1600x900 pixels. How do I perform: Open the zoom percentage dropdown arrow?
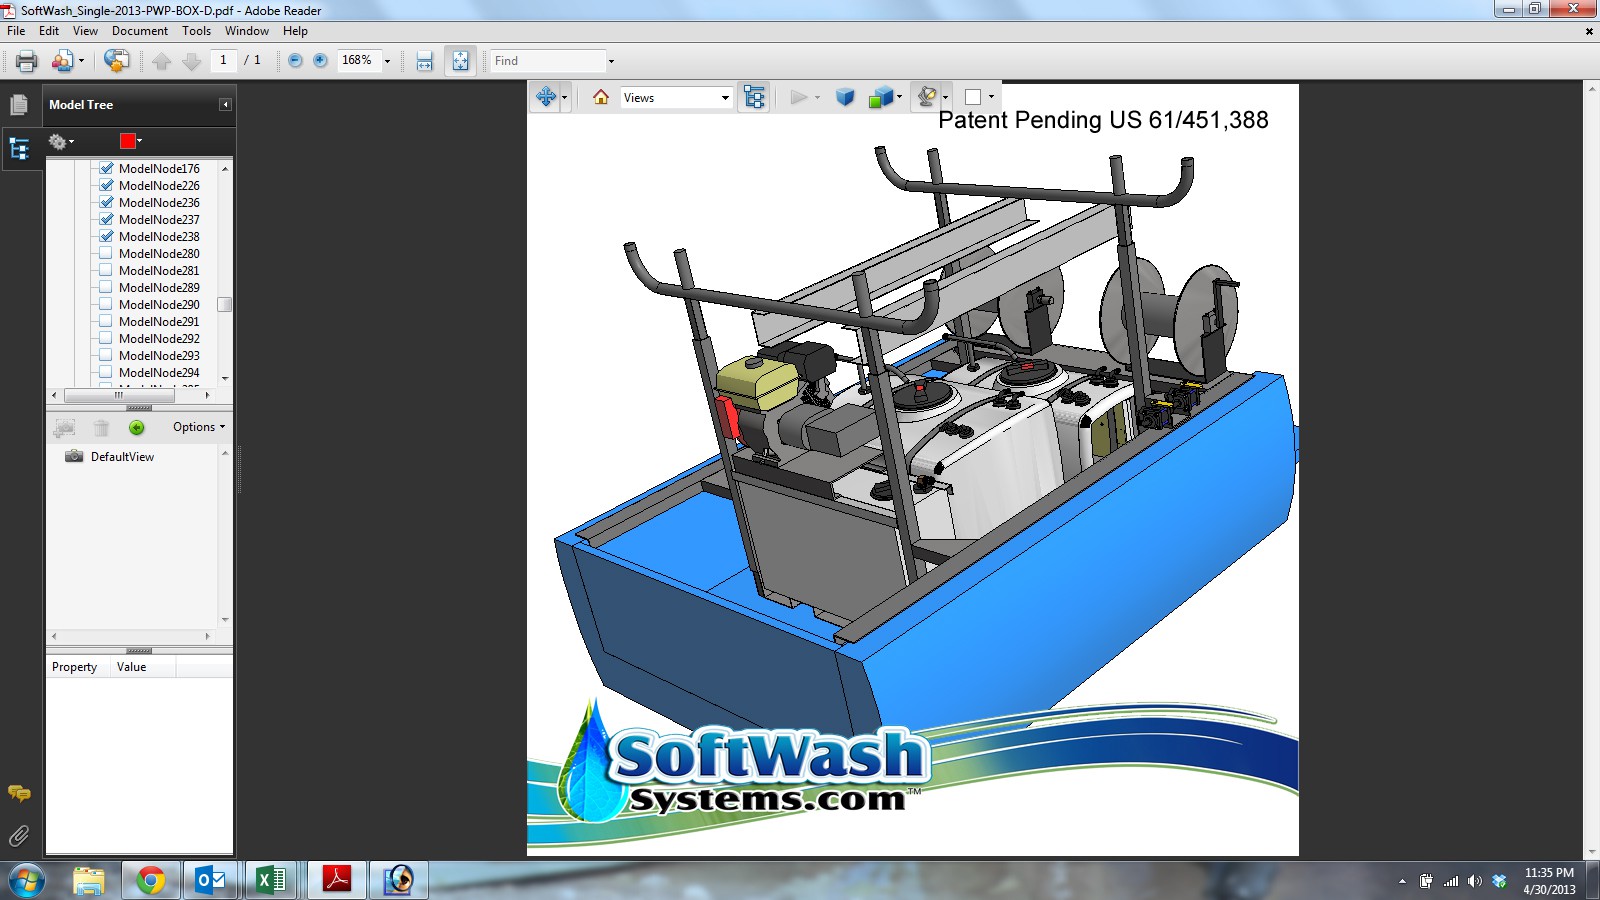tap(387, 61)
